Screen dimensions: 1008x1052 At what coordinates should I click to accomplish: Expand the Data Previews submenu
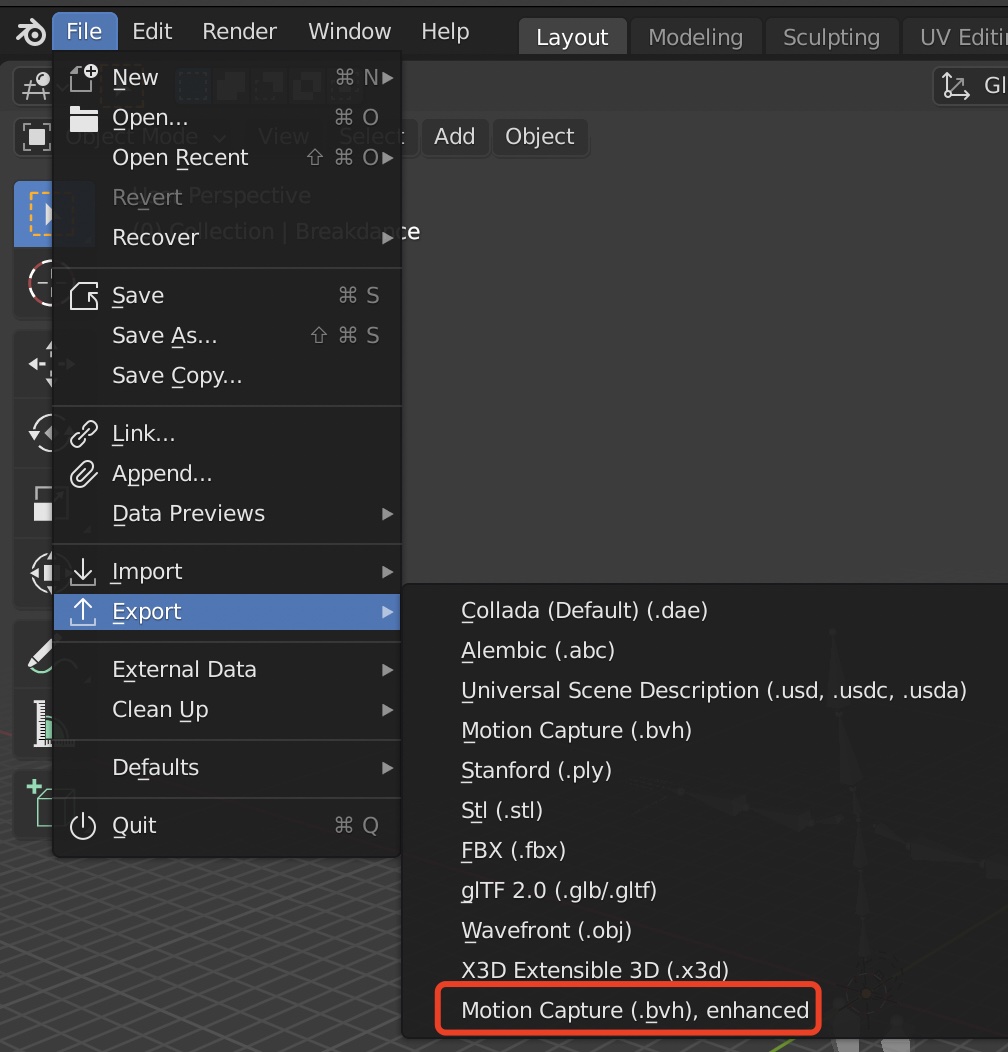click(228, 514)
